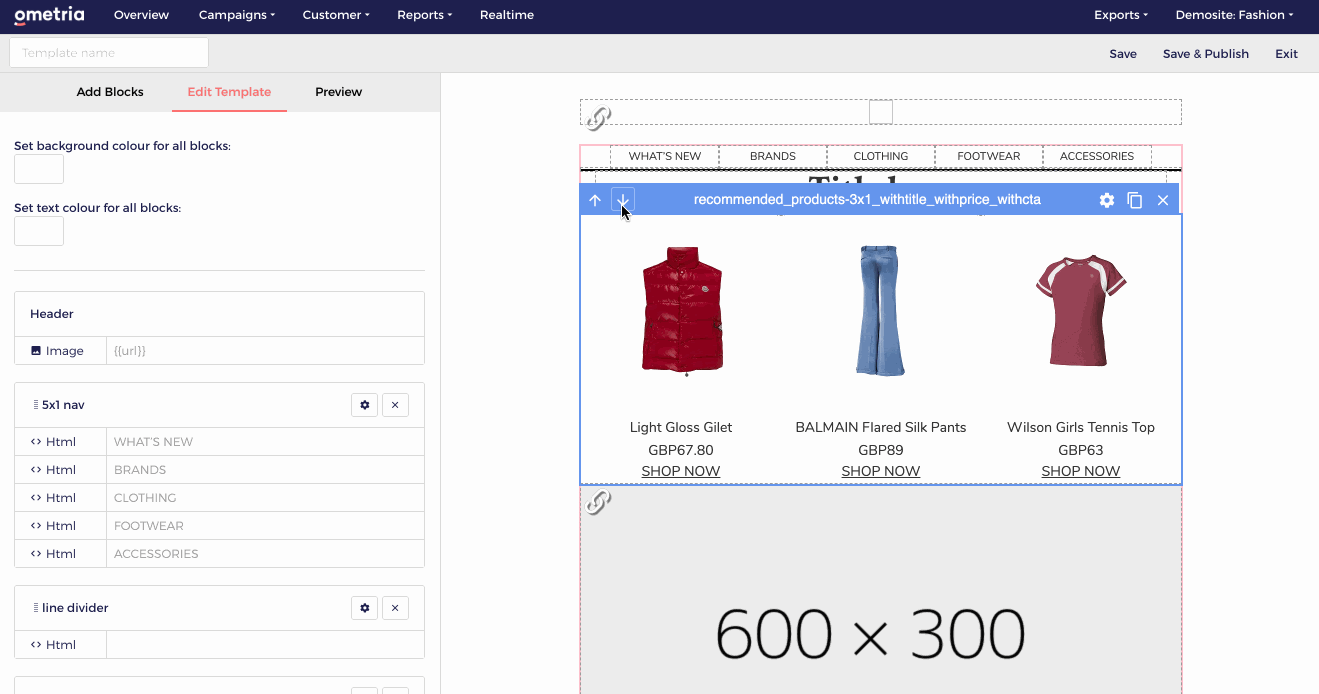Click the 600 × 300 placeholder image
1319x694 pixels.
point(881,590)
